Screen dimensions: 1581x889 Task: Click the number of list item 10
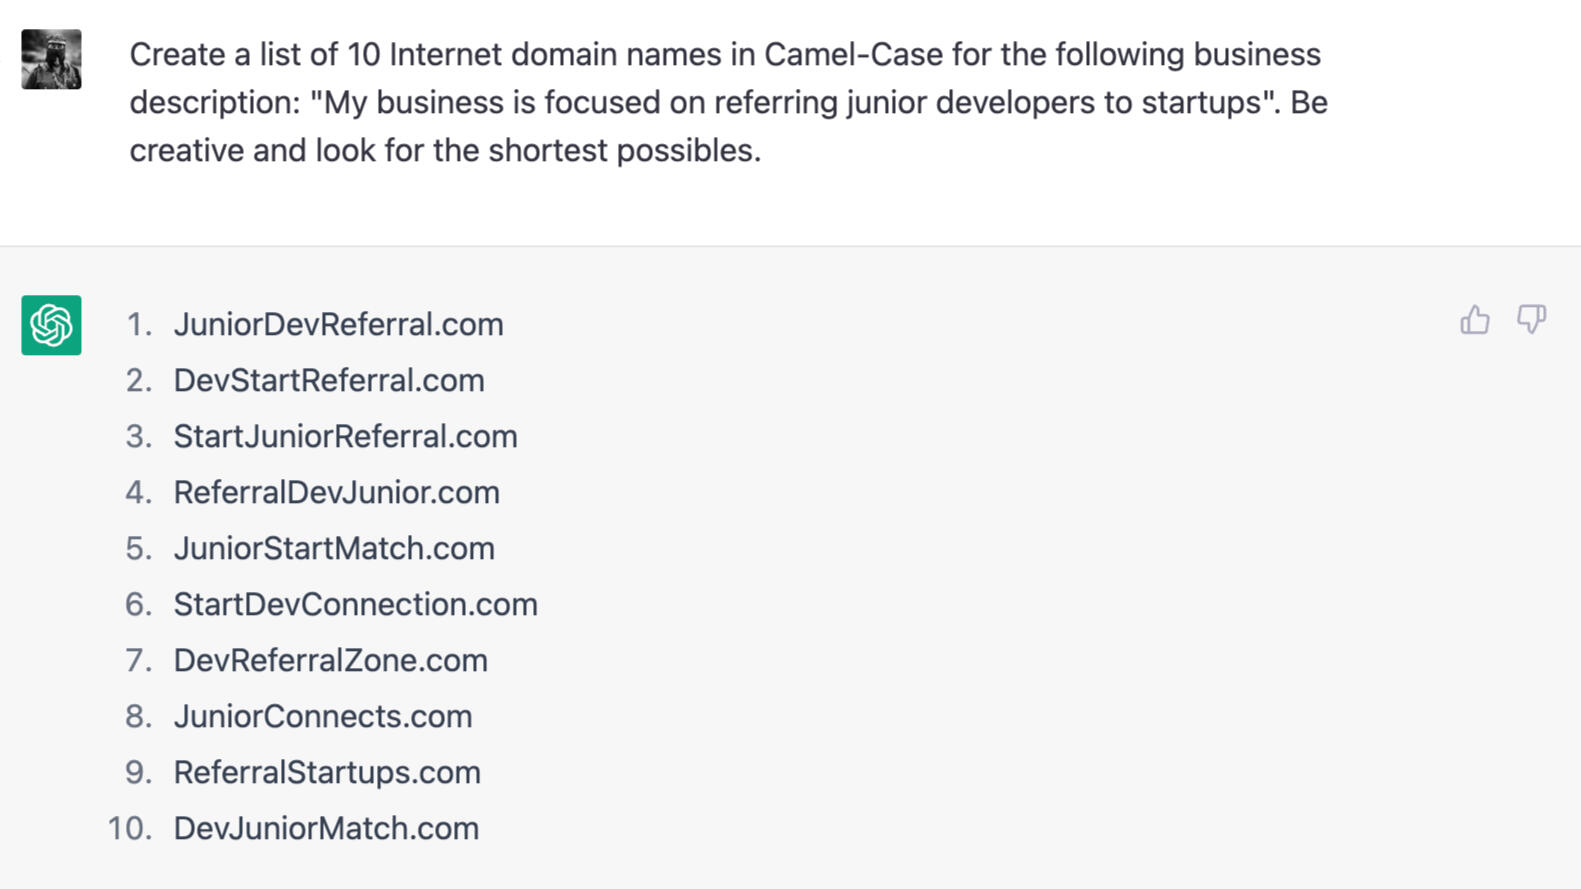pyautogui.click(x=131, y=828)
